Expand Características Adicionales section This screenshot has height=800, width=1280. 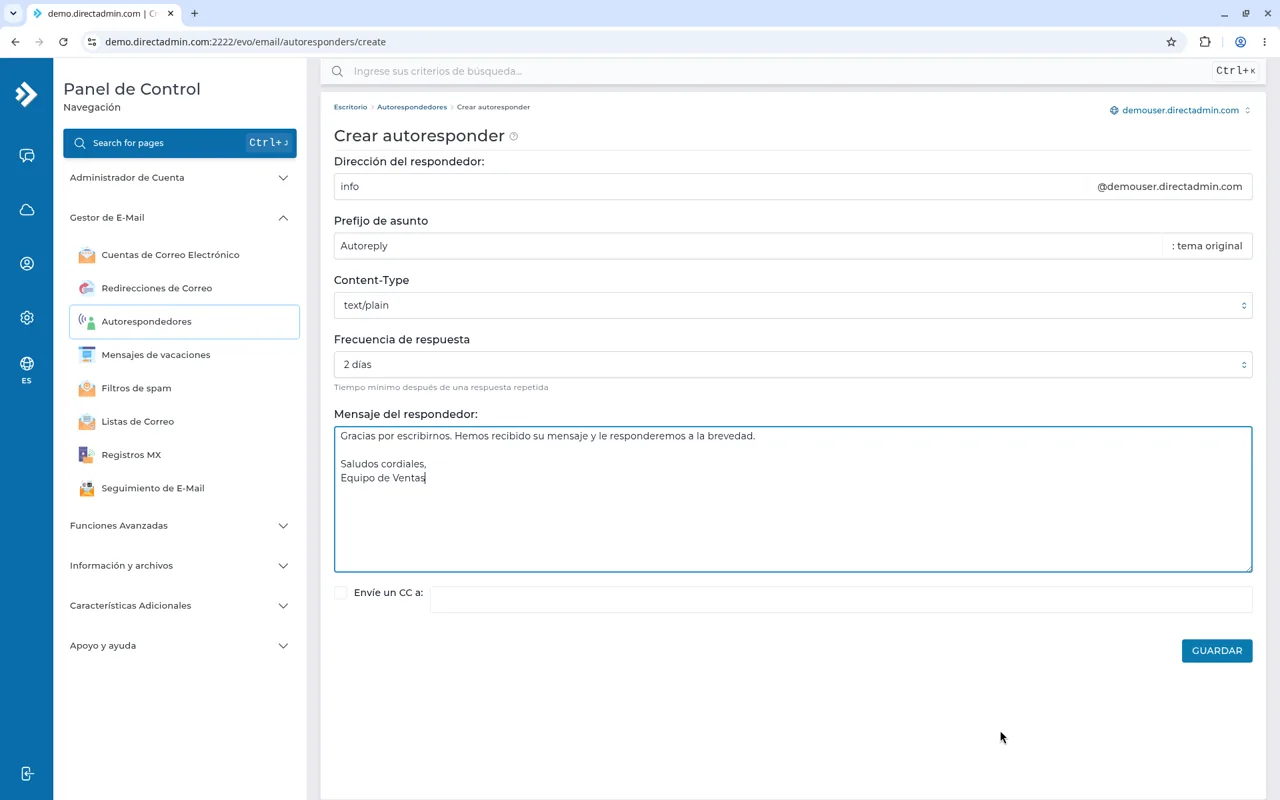[x=180, y=606]
